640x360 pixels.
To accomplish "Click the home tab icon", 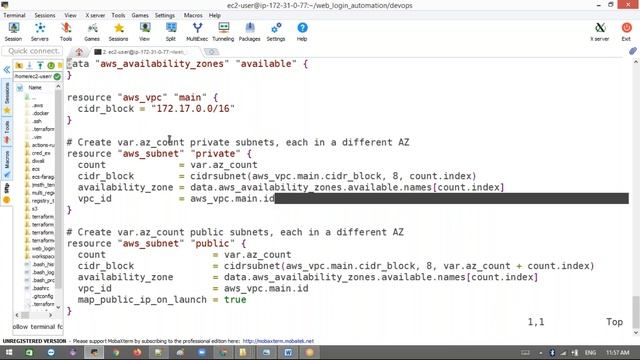I will click(79, 52).
